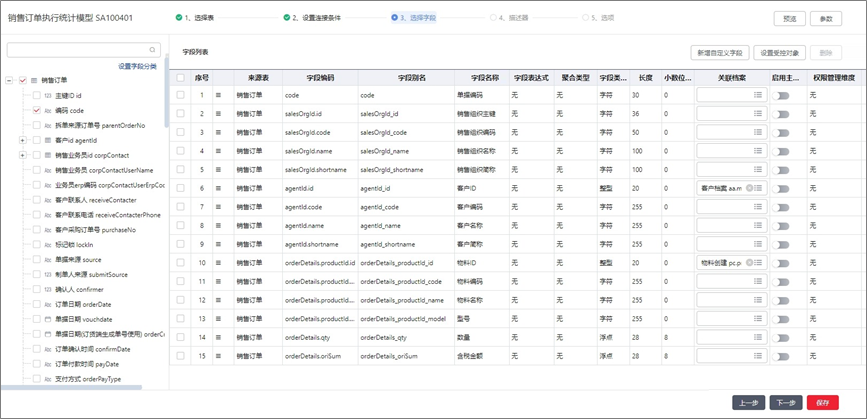
Task: Click the drag handle icon of row 6
Action: click(218, 188)
